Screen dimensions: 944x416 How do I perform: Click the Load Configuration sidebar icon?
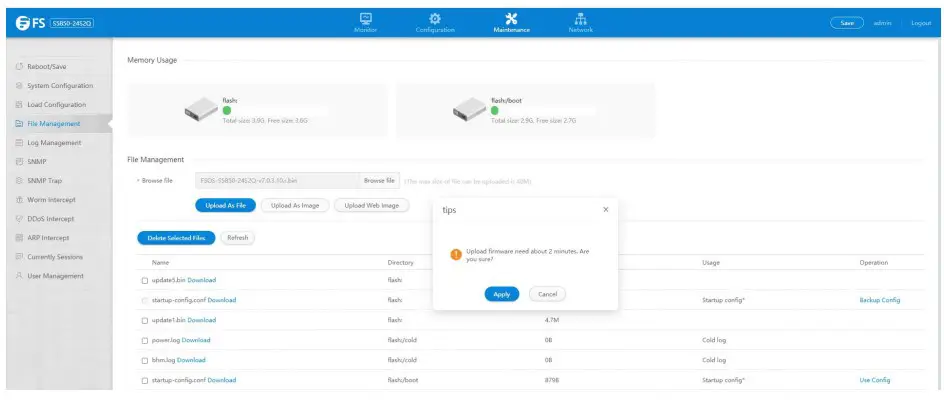[19, 105]
